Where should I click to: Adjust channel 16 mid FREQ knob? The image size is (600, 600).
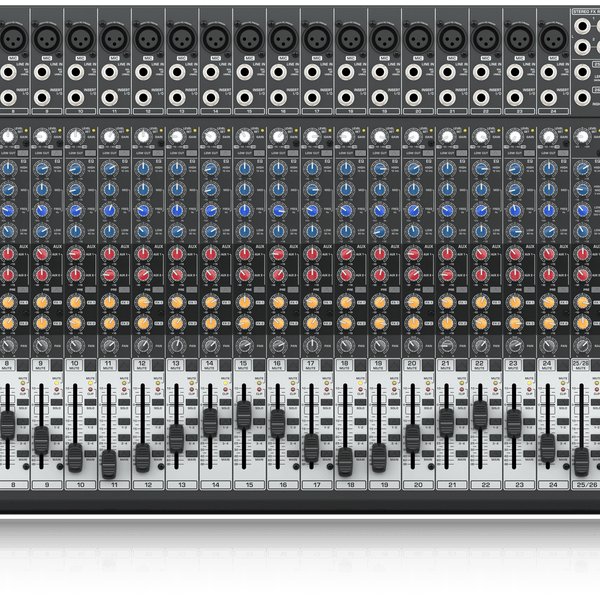click(x=279, y=210)
